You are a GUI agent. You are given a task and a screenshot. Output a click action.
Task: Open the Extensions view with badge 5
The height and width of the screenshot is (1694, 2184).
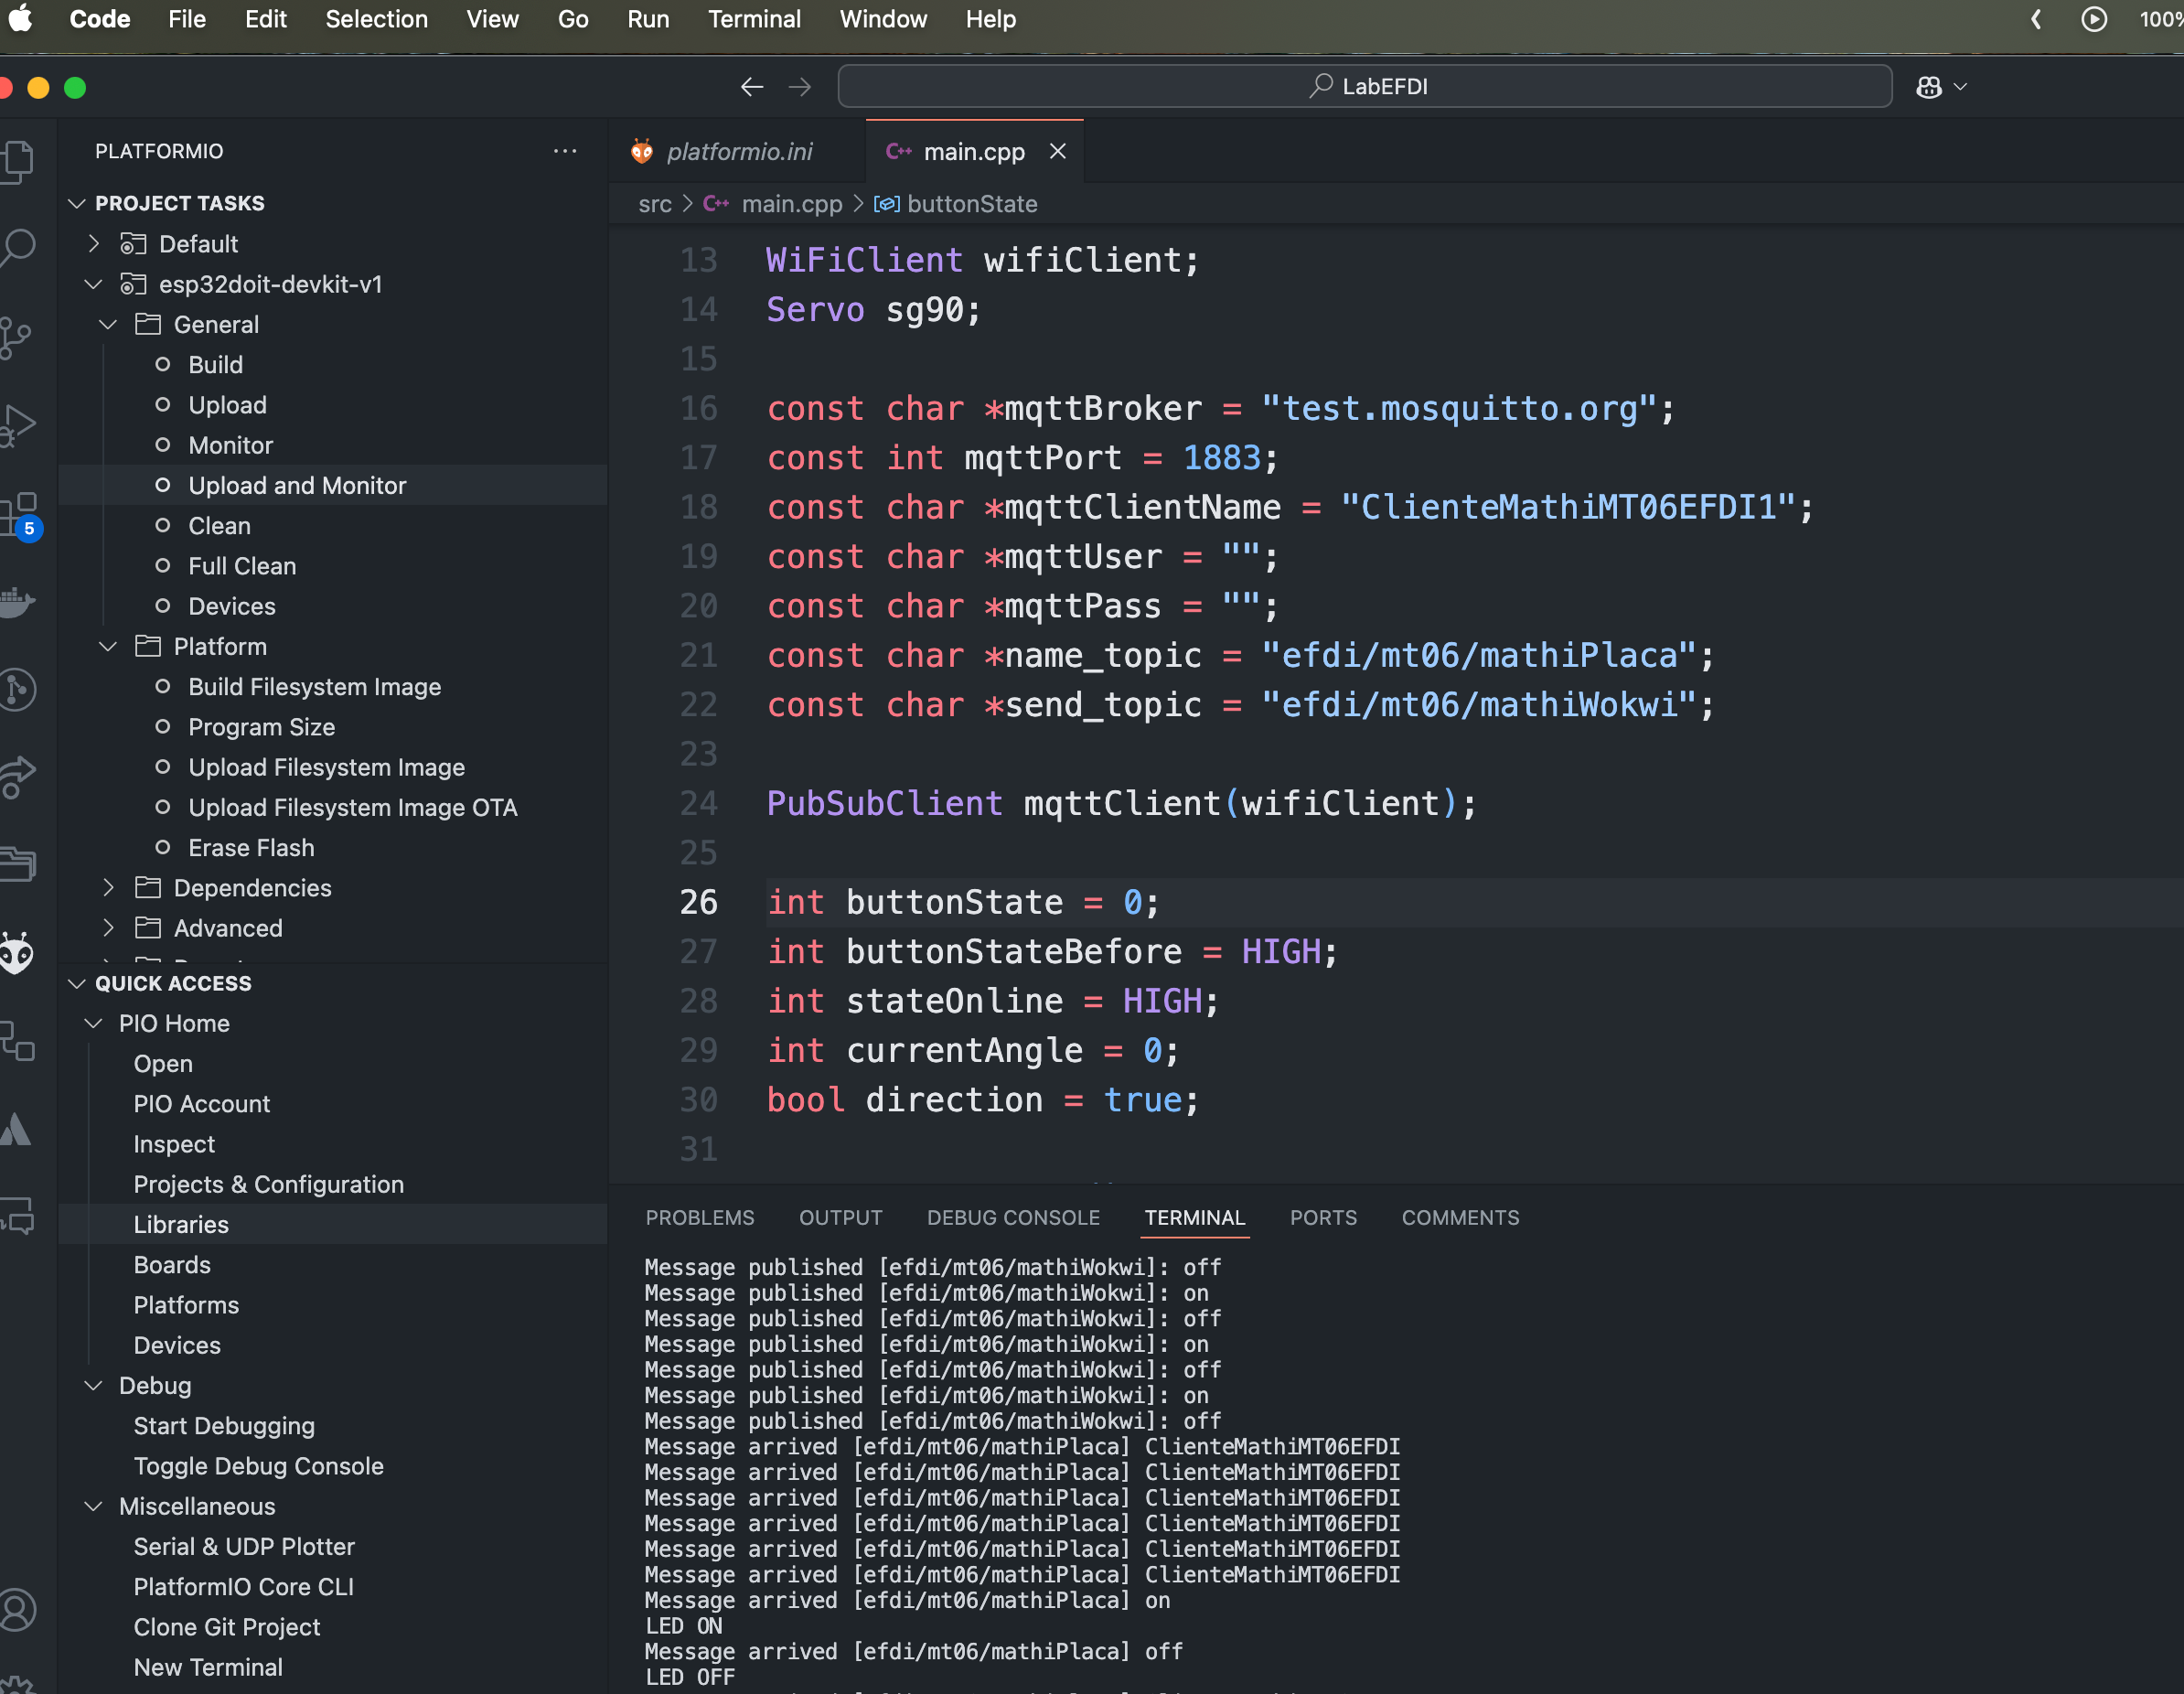click(x=20, y=514)
